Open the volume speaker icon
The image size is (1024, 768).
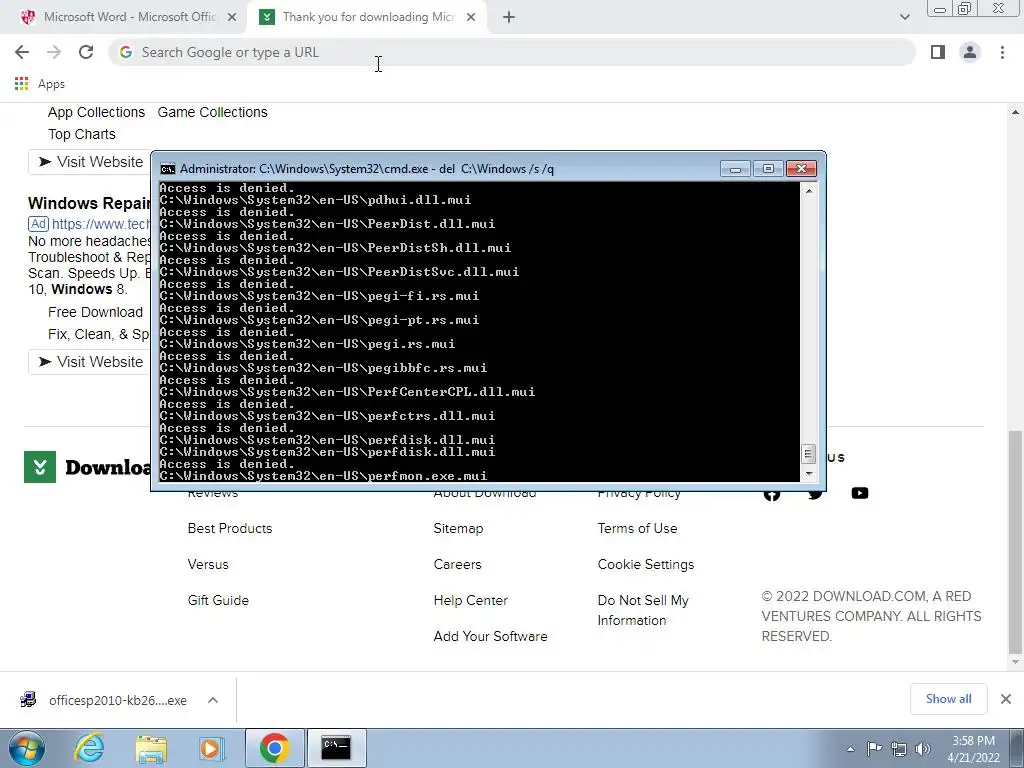(x=923, y=749)
